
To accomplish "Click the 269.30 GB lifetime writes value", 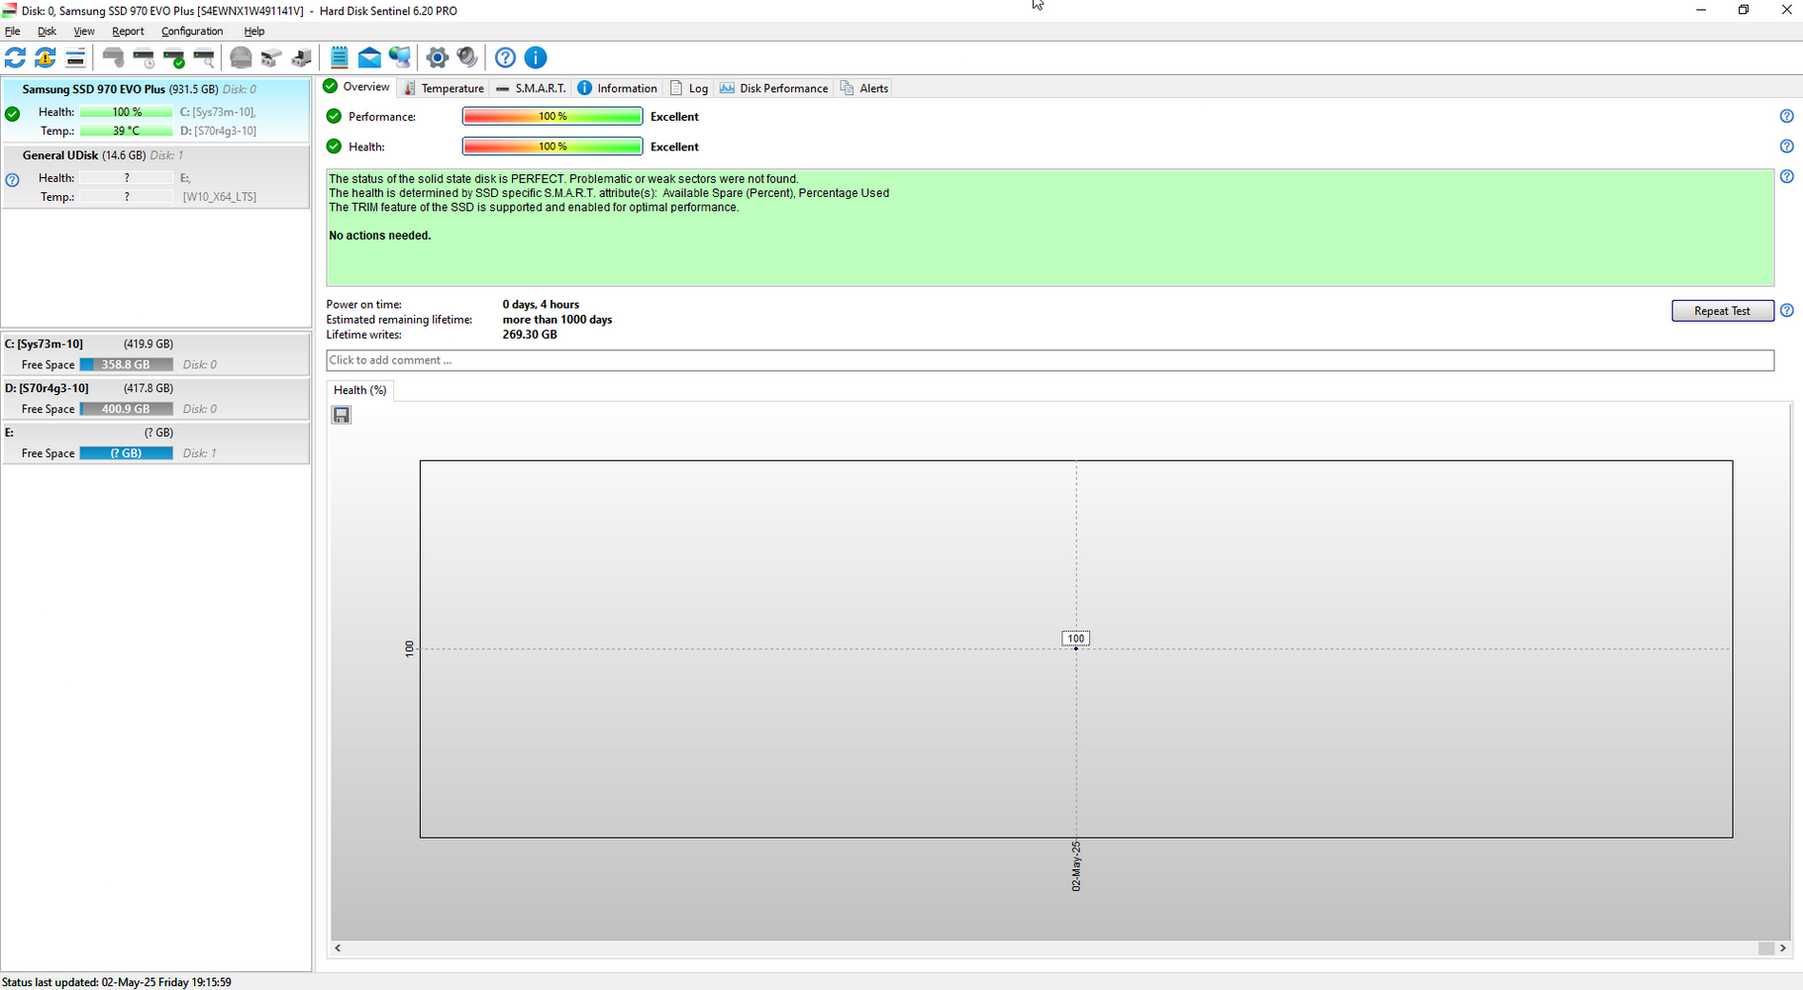I will [x=530, y=335].
